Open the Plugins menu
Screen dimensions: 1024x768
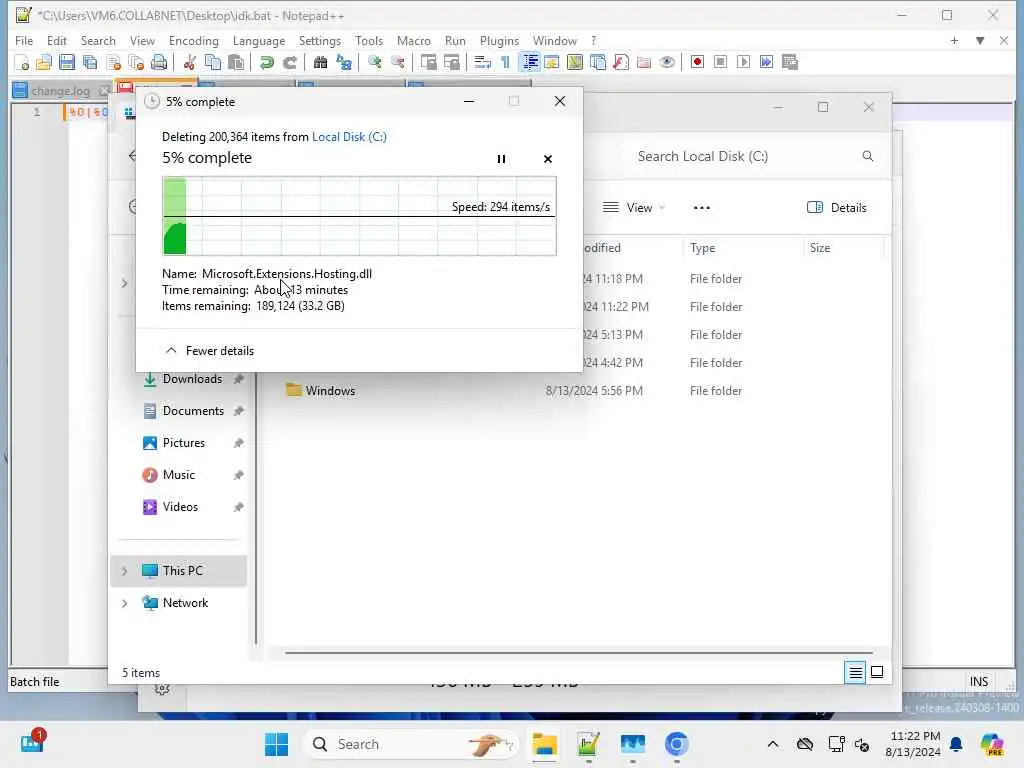[499, 40]
